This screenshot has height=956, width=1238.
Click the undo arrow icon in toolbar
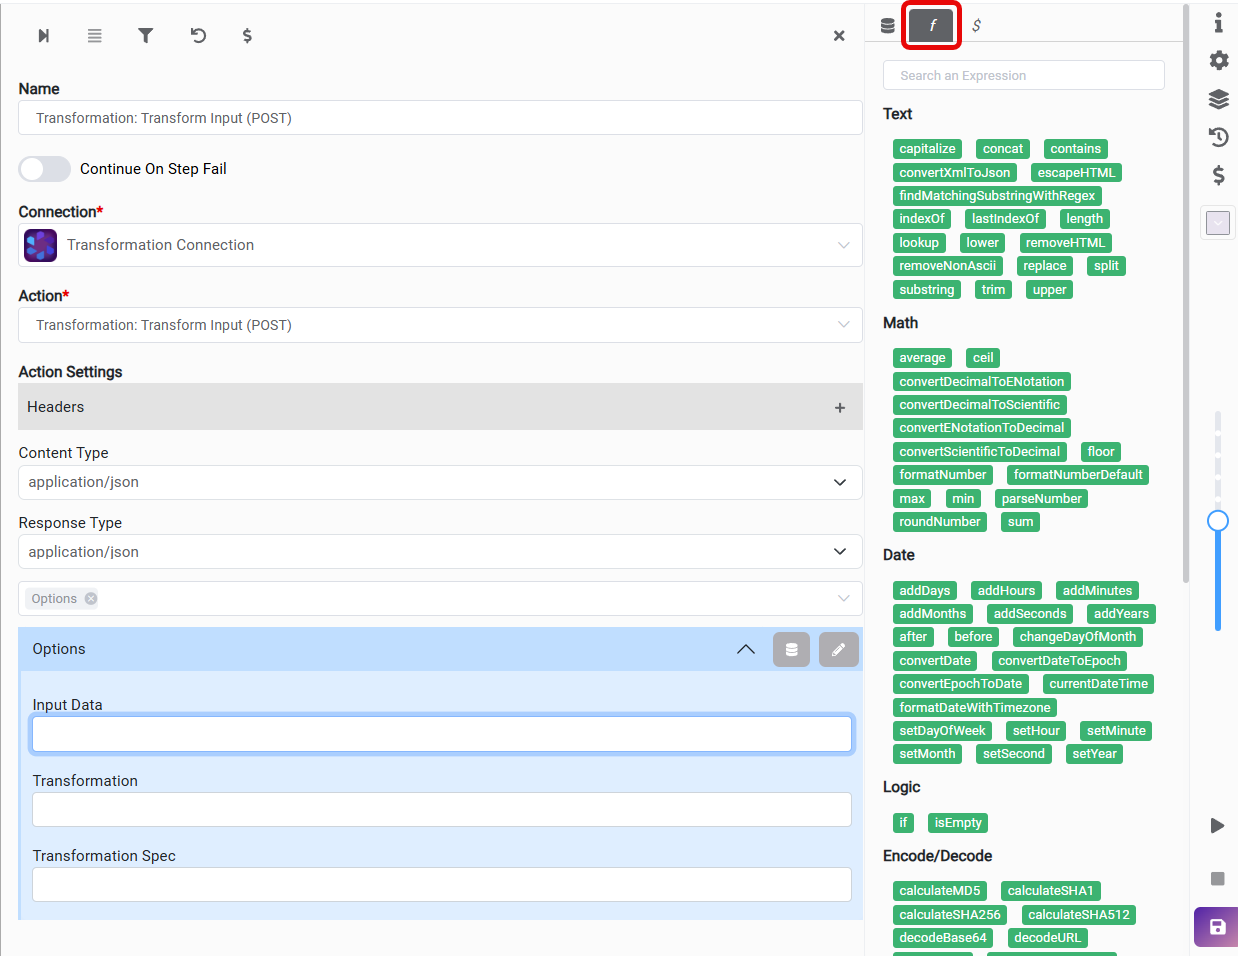(198, 36)
